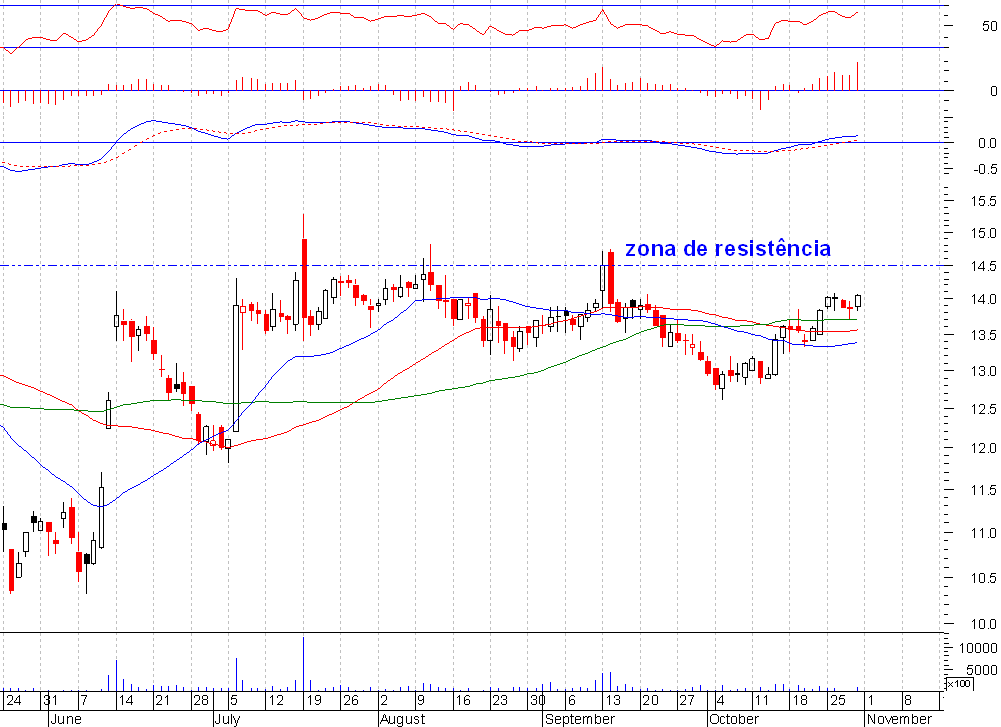Click the x100 volume multiplier label
1001x727 pixels.
958,684
